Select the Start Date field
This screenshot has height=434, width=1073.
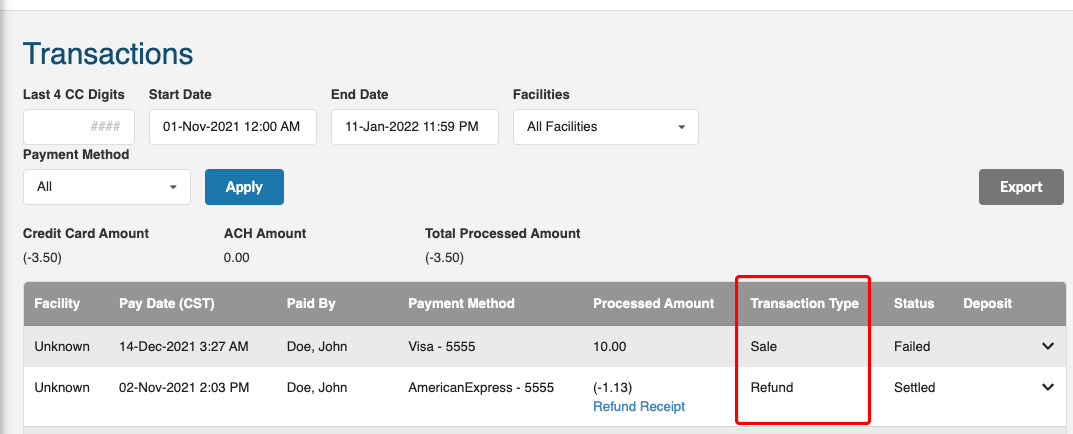tap(232, 127)
